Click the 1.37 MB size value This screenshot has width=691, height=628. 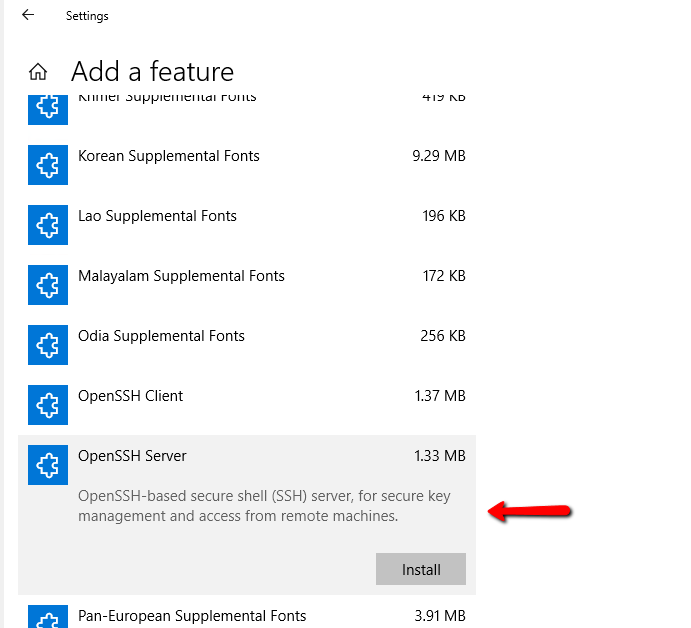pos(440,396)
